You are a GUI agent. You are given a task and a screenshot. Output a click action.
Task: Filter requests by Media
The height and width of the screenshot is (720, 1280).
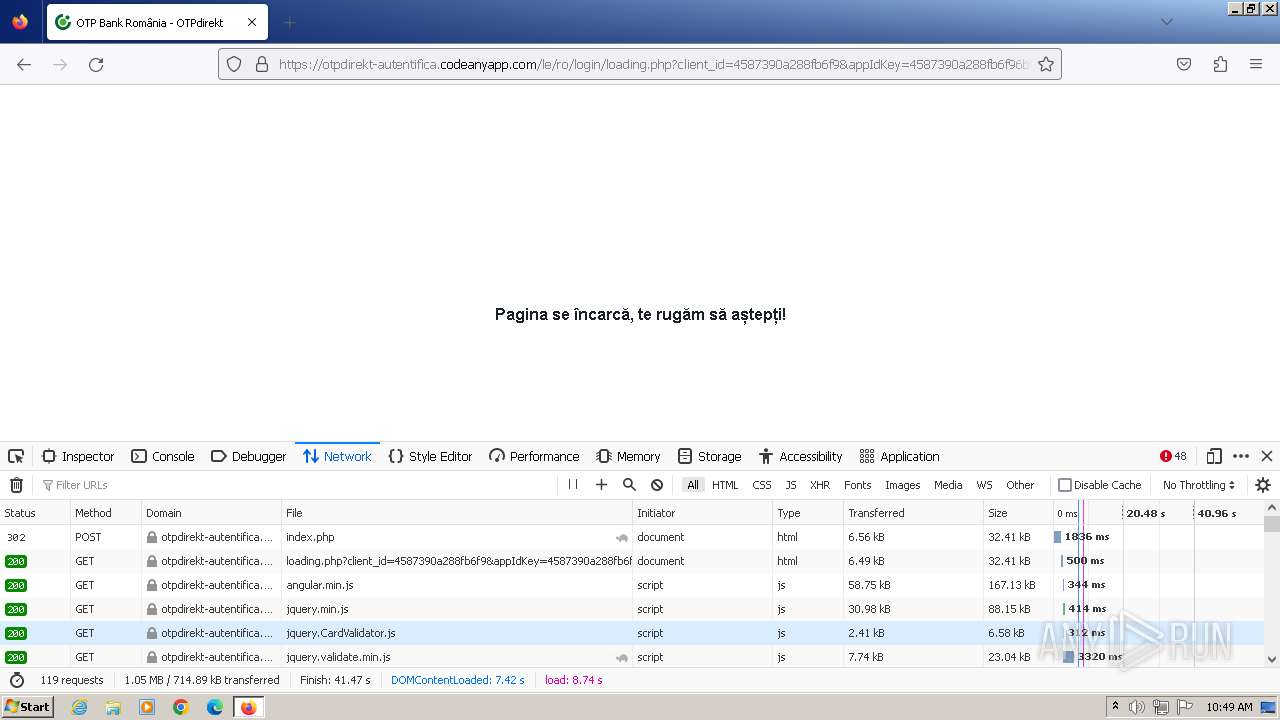click(x=948, y=485)
